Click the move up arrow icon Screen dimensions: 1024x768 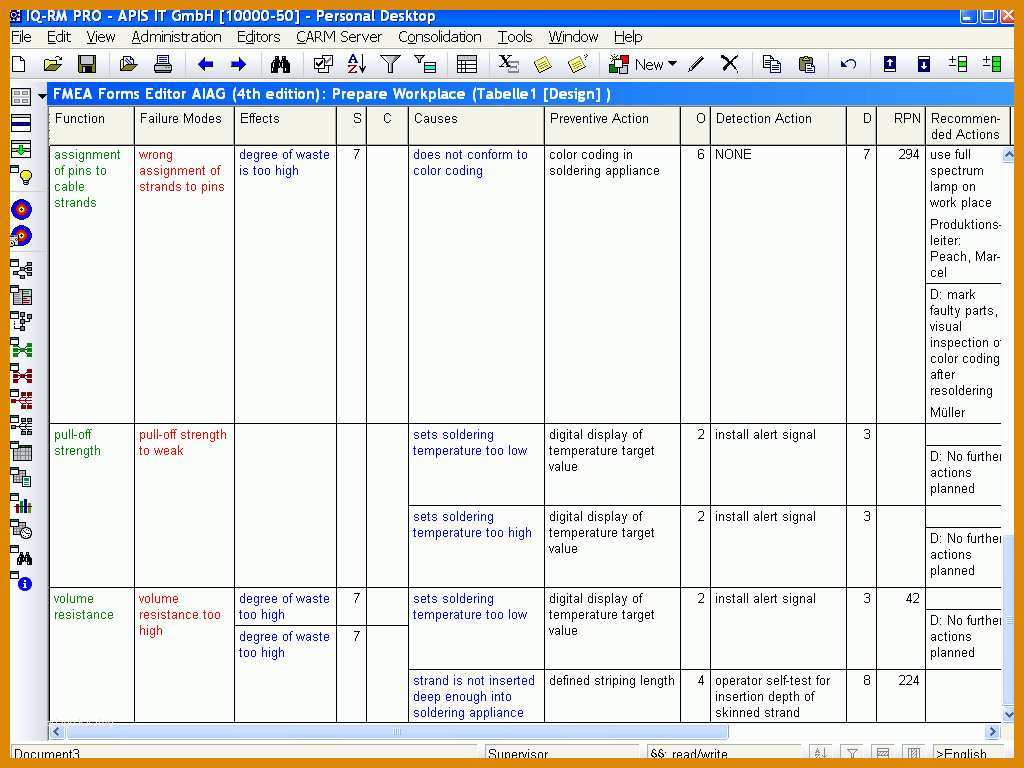pyautogui.click(x=889, y=64)
